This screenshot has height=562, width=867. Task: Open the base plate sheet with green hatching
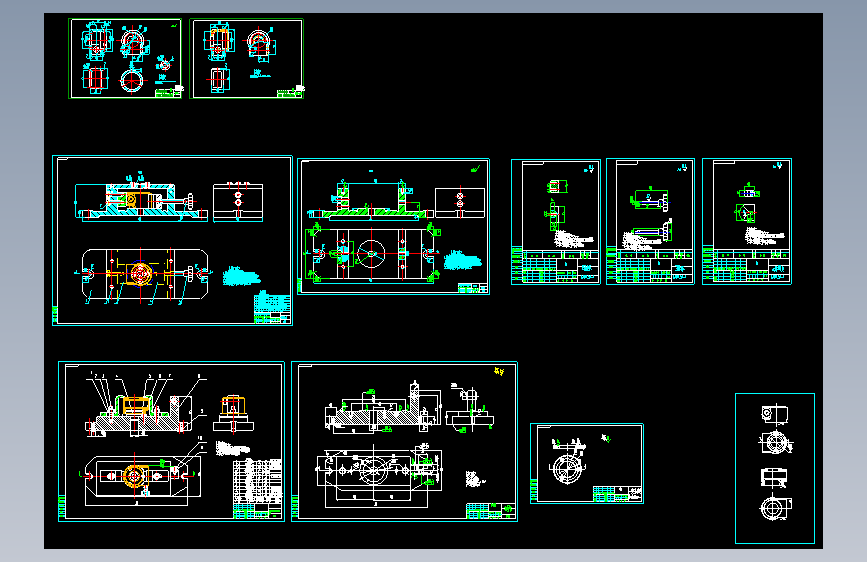pos(393,226)
